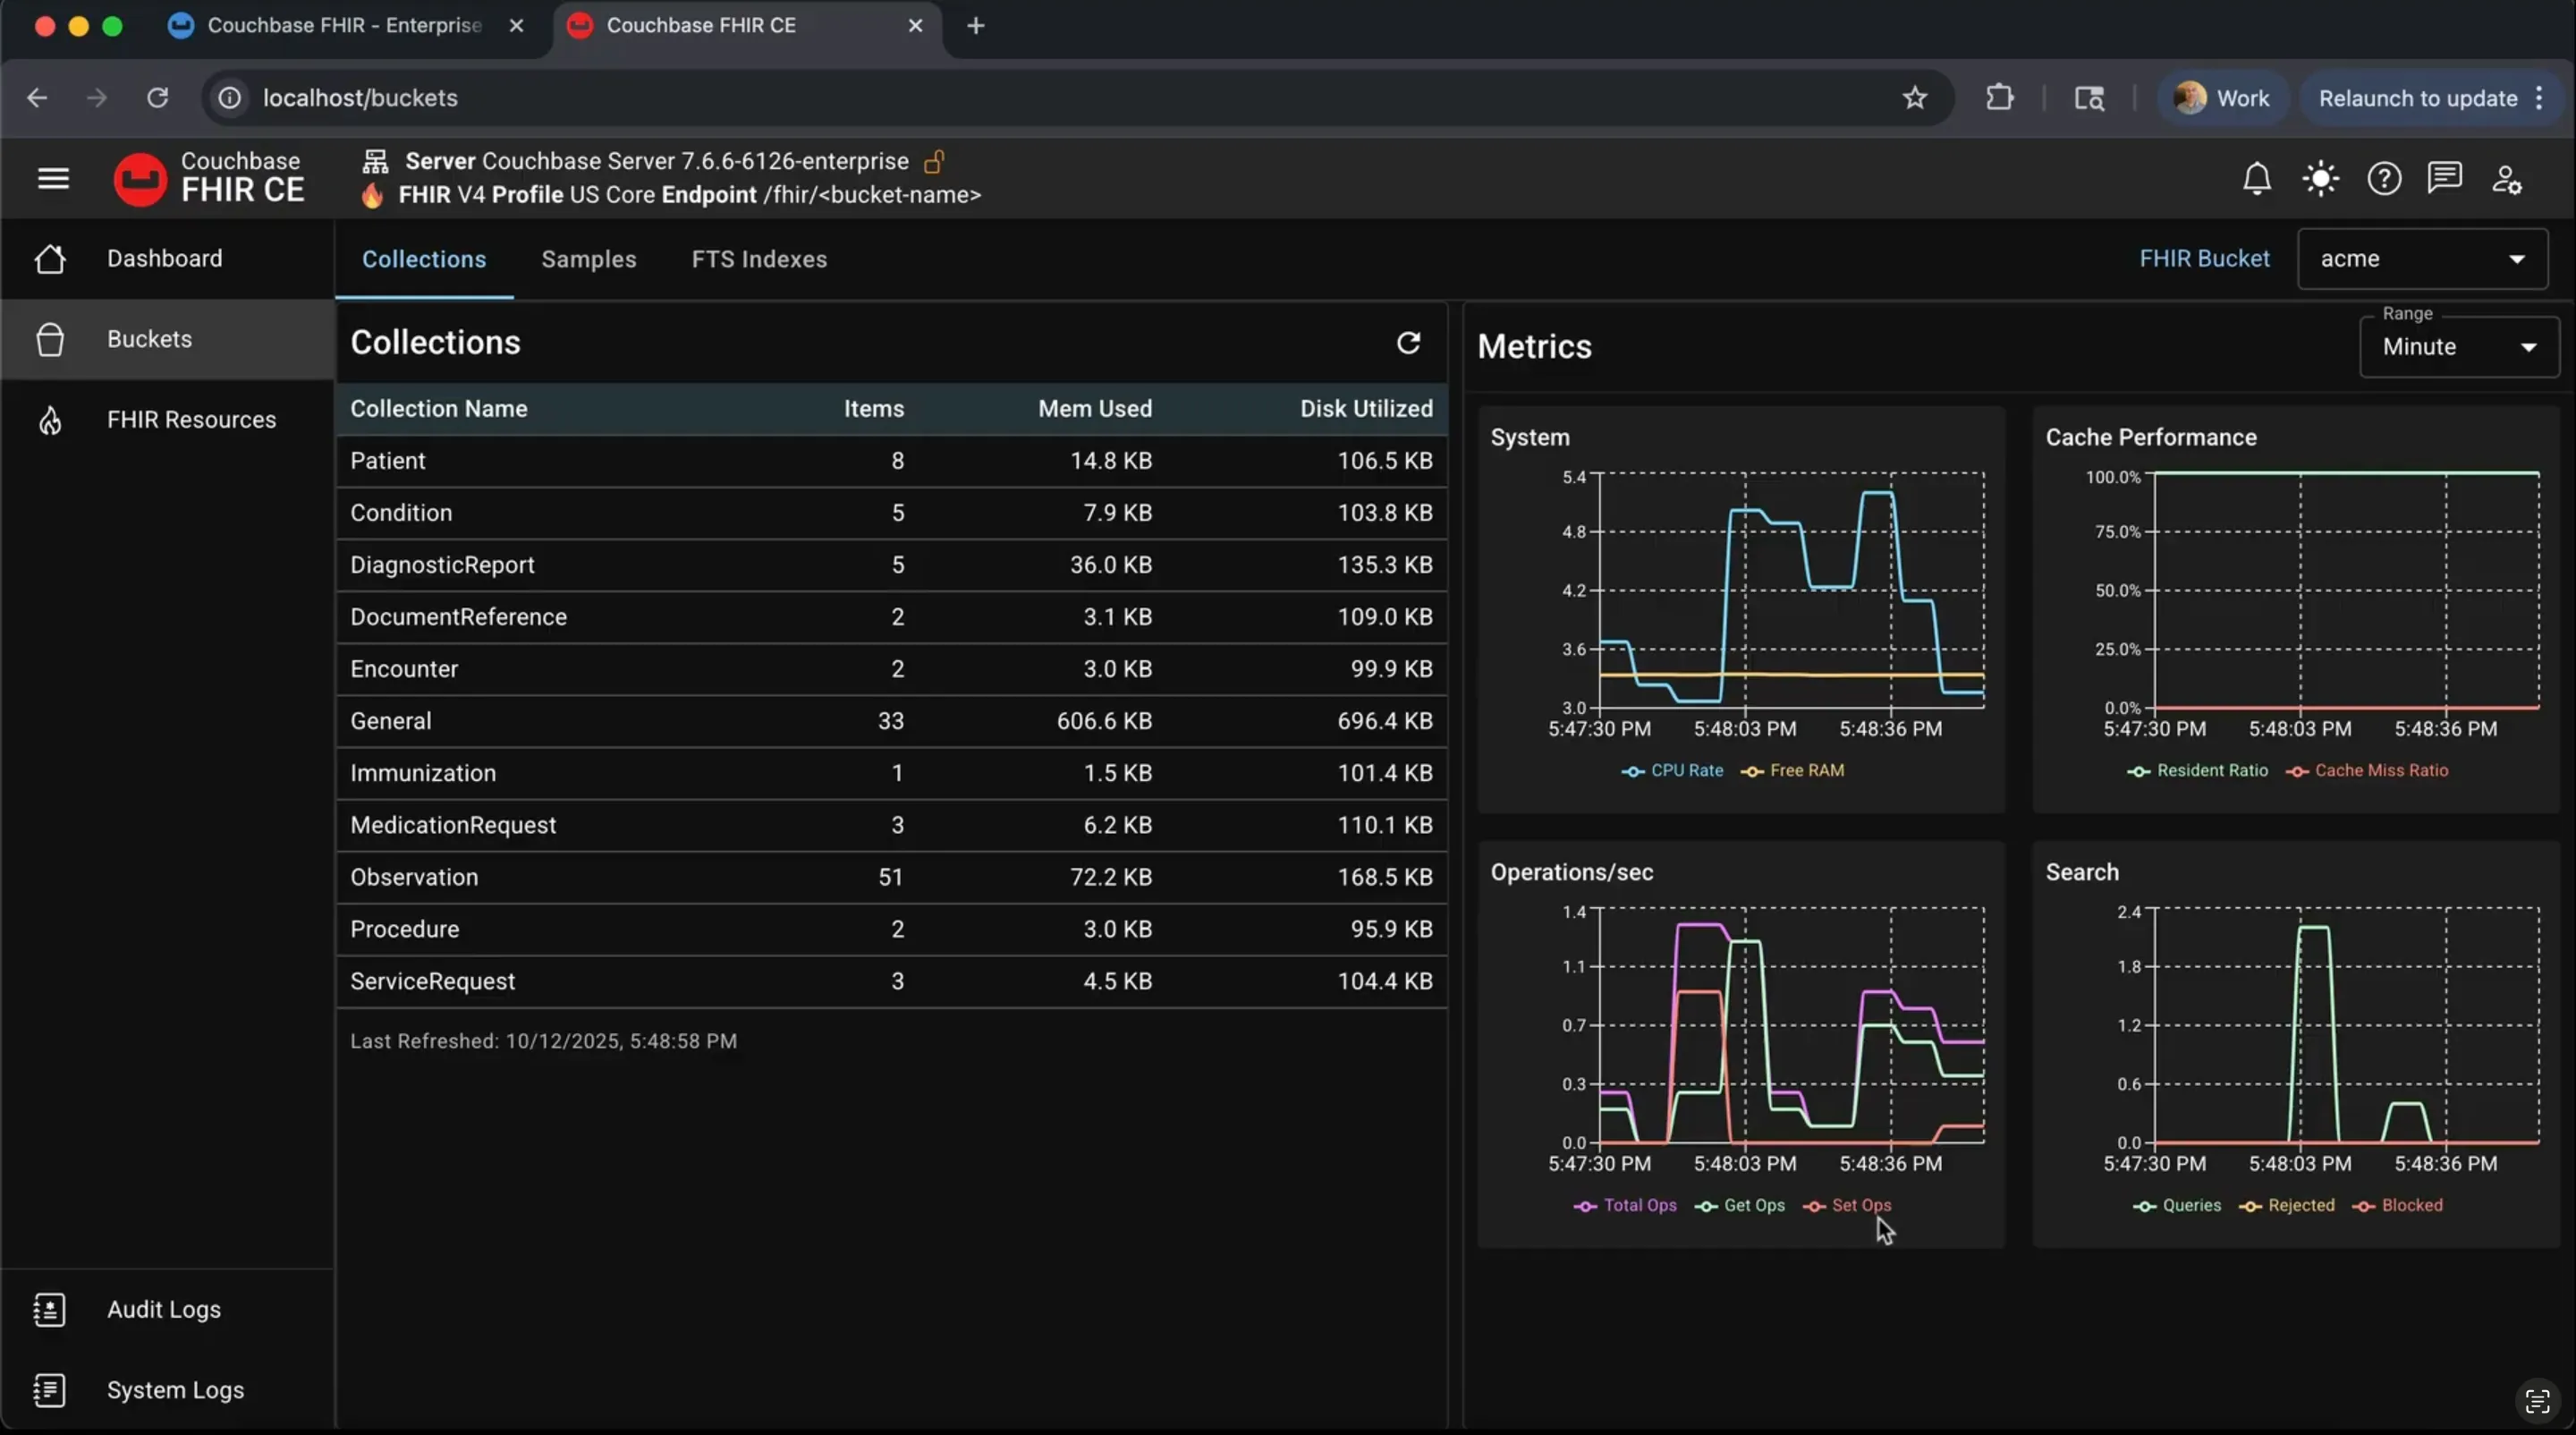Switch to the Samples tab
Viewport: 2576px width, 1435px height.
pos(588,259)
